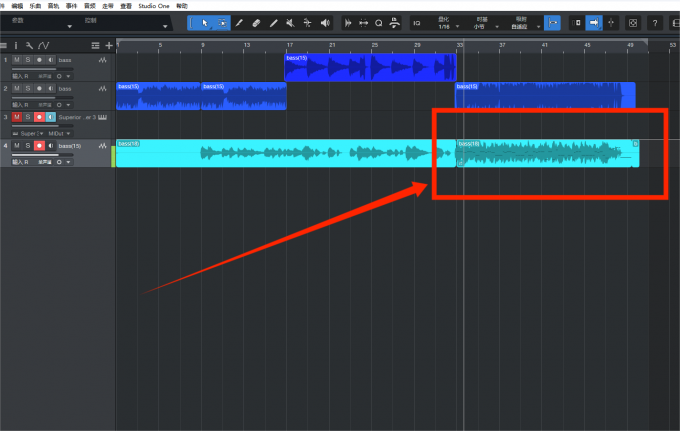Mute track 2 bass

click(16, 88)
